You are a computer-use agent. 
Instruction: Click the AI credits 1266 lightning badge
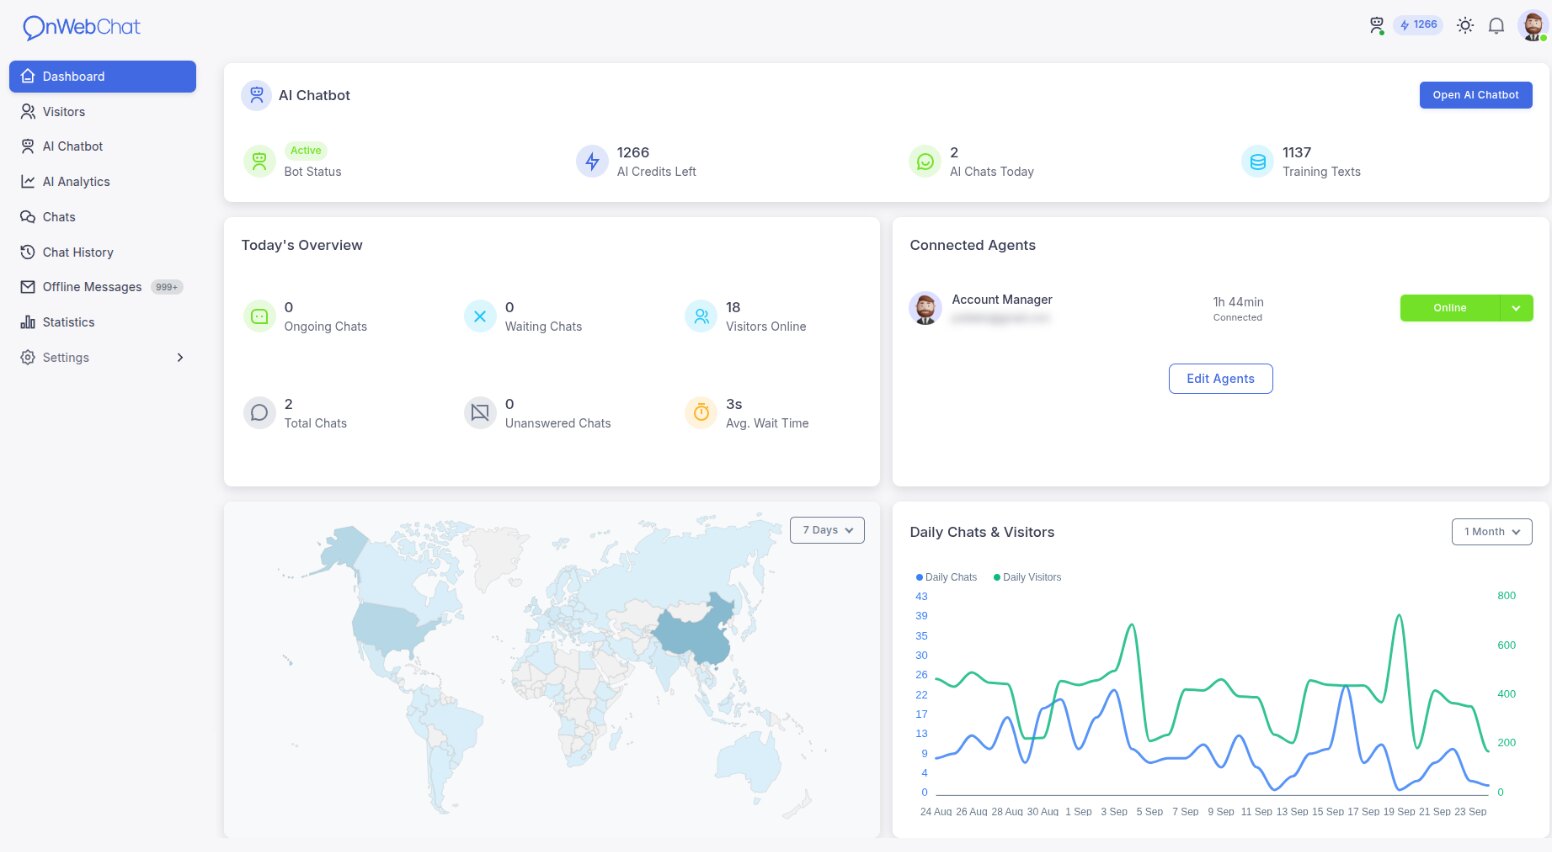click(1419, 25)
